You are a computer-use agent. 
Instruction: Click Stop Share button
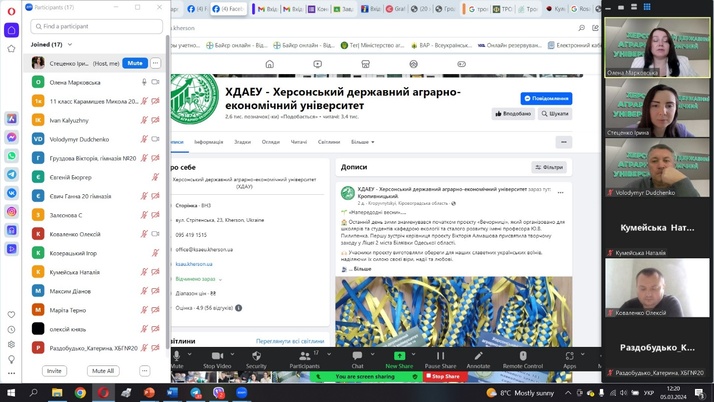pyautogui.click(x=445, y=377)
